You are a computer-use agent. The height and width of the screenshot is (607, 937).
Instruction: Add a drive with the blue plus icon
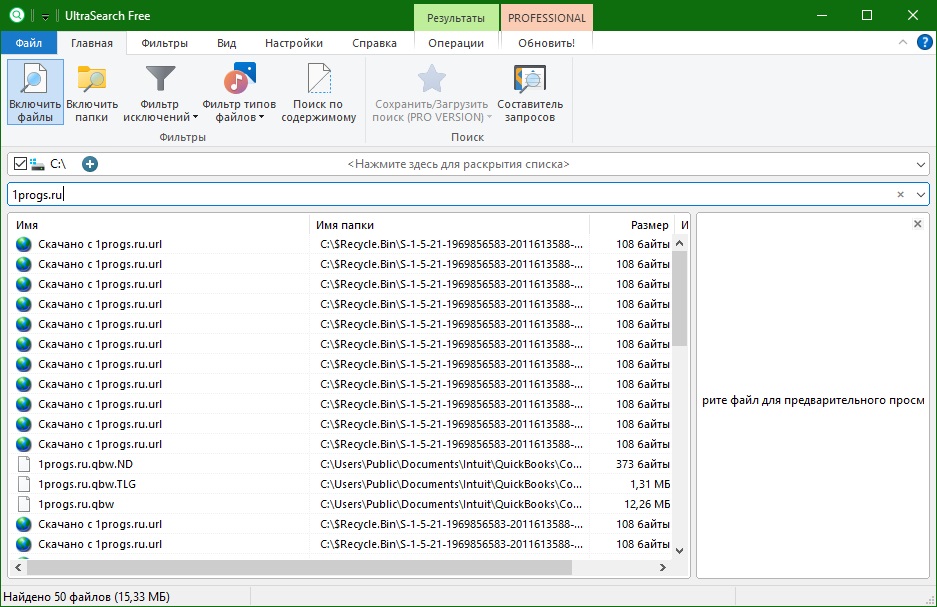click(90, 164)
